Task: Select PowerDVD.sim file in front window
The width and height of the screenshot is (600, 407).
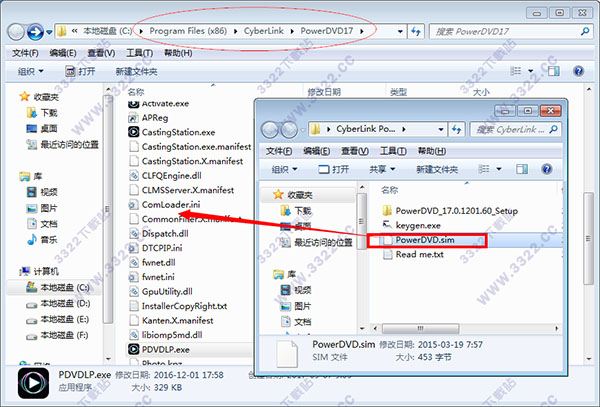Action: click(x=419, y=240)
